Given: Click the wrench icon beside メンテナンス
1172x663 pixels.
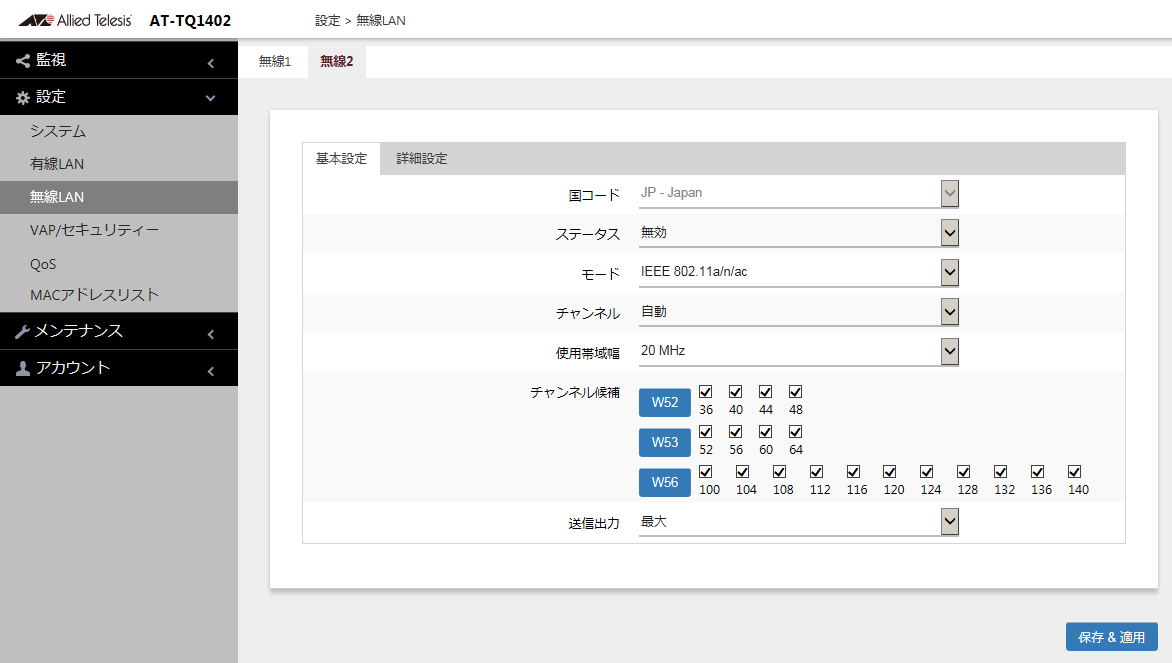Looking at the screenshot, I should [22, 331].
